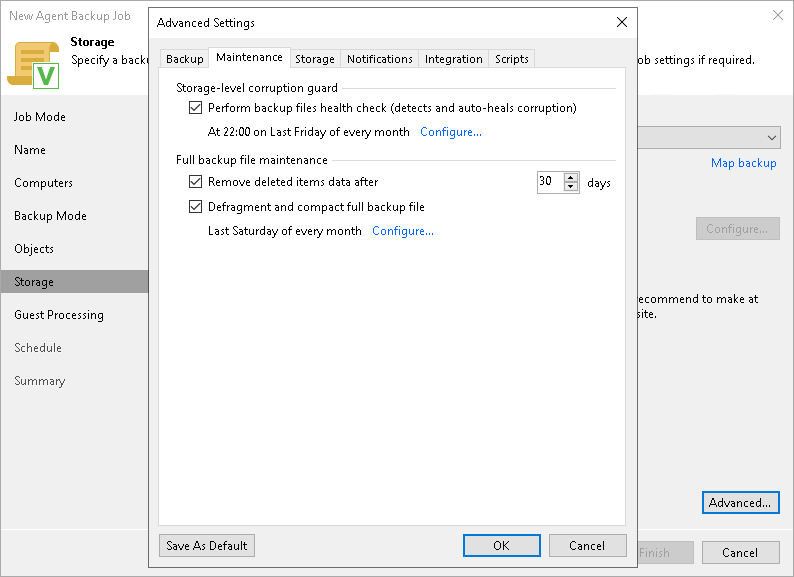Click the days number input field
The height and width of the screenshot is (577, 794).
point(550,182)
